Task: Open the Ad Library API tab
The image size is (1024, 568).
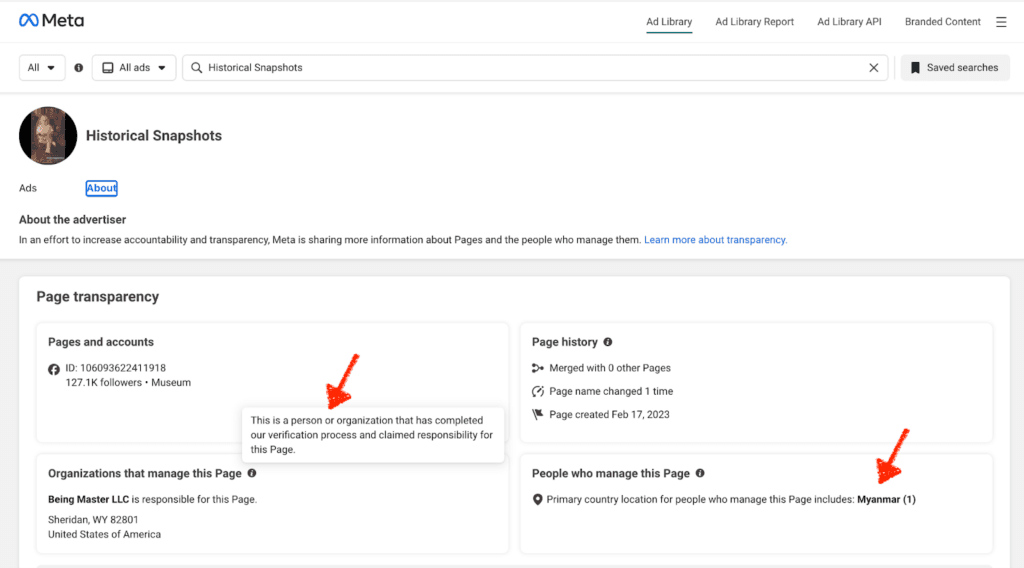Action: coord(849,22)
